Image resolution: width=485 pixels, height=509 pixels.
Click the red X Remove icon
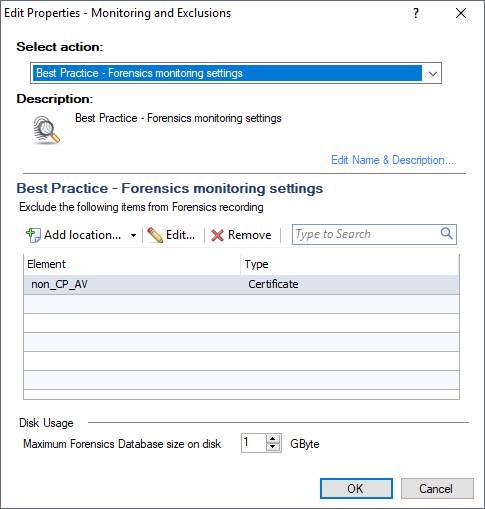click(x=217, y=235)
